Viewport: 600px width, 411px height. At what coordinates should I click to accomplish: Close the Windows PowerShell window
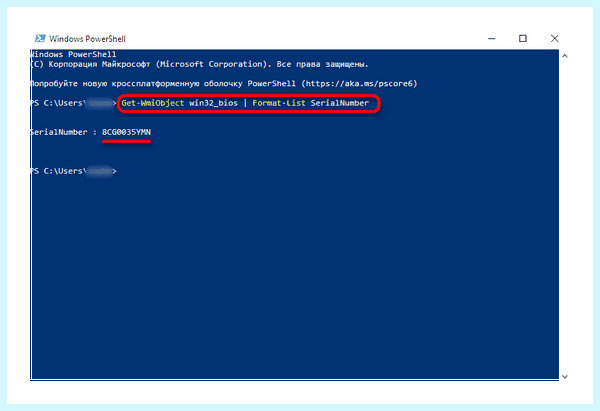[x=554, y=38]
